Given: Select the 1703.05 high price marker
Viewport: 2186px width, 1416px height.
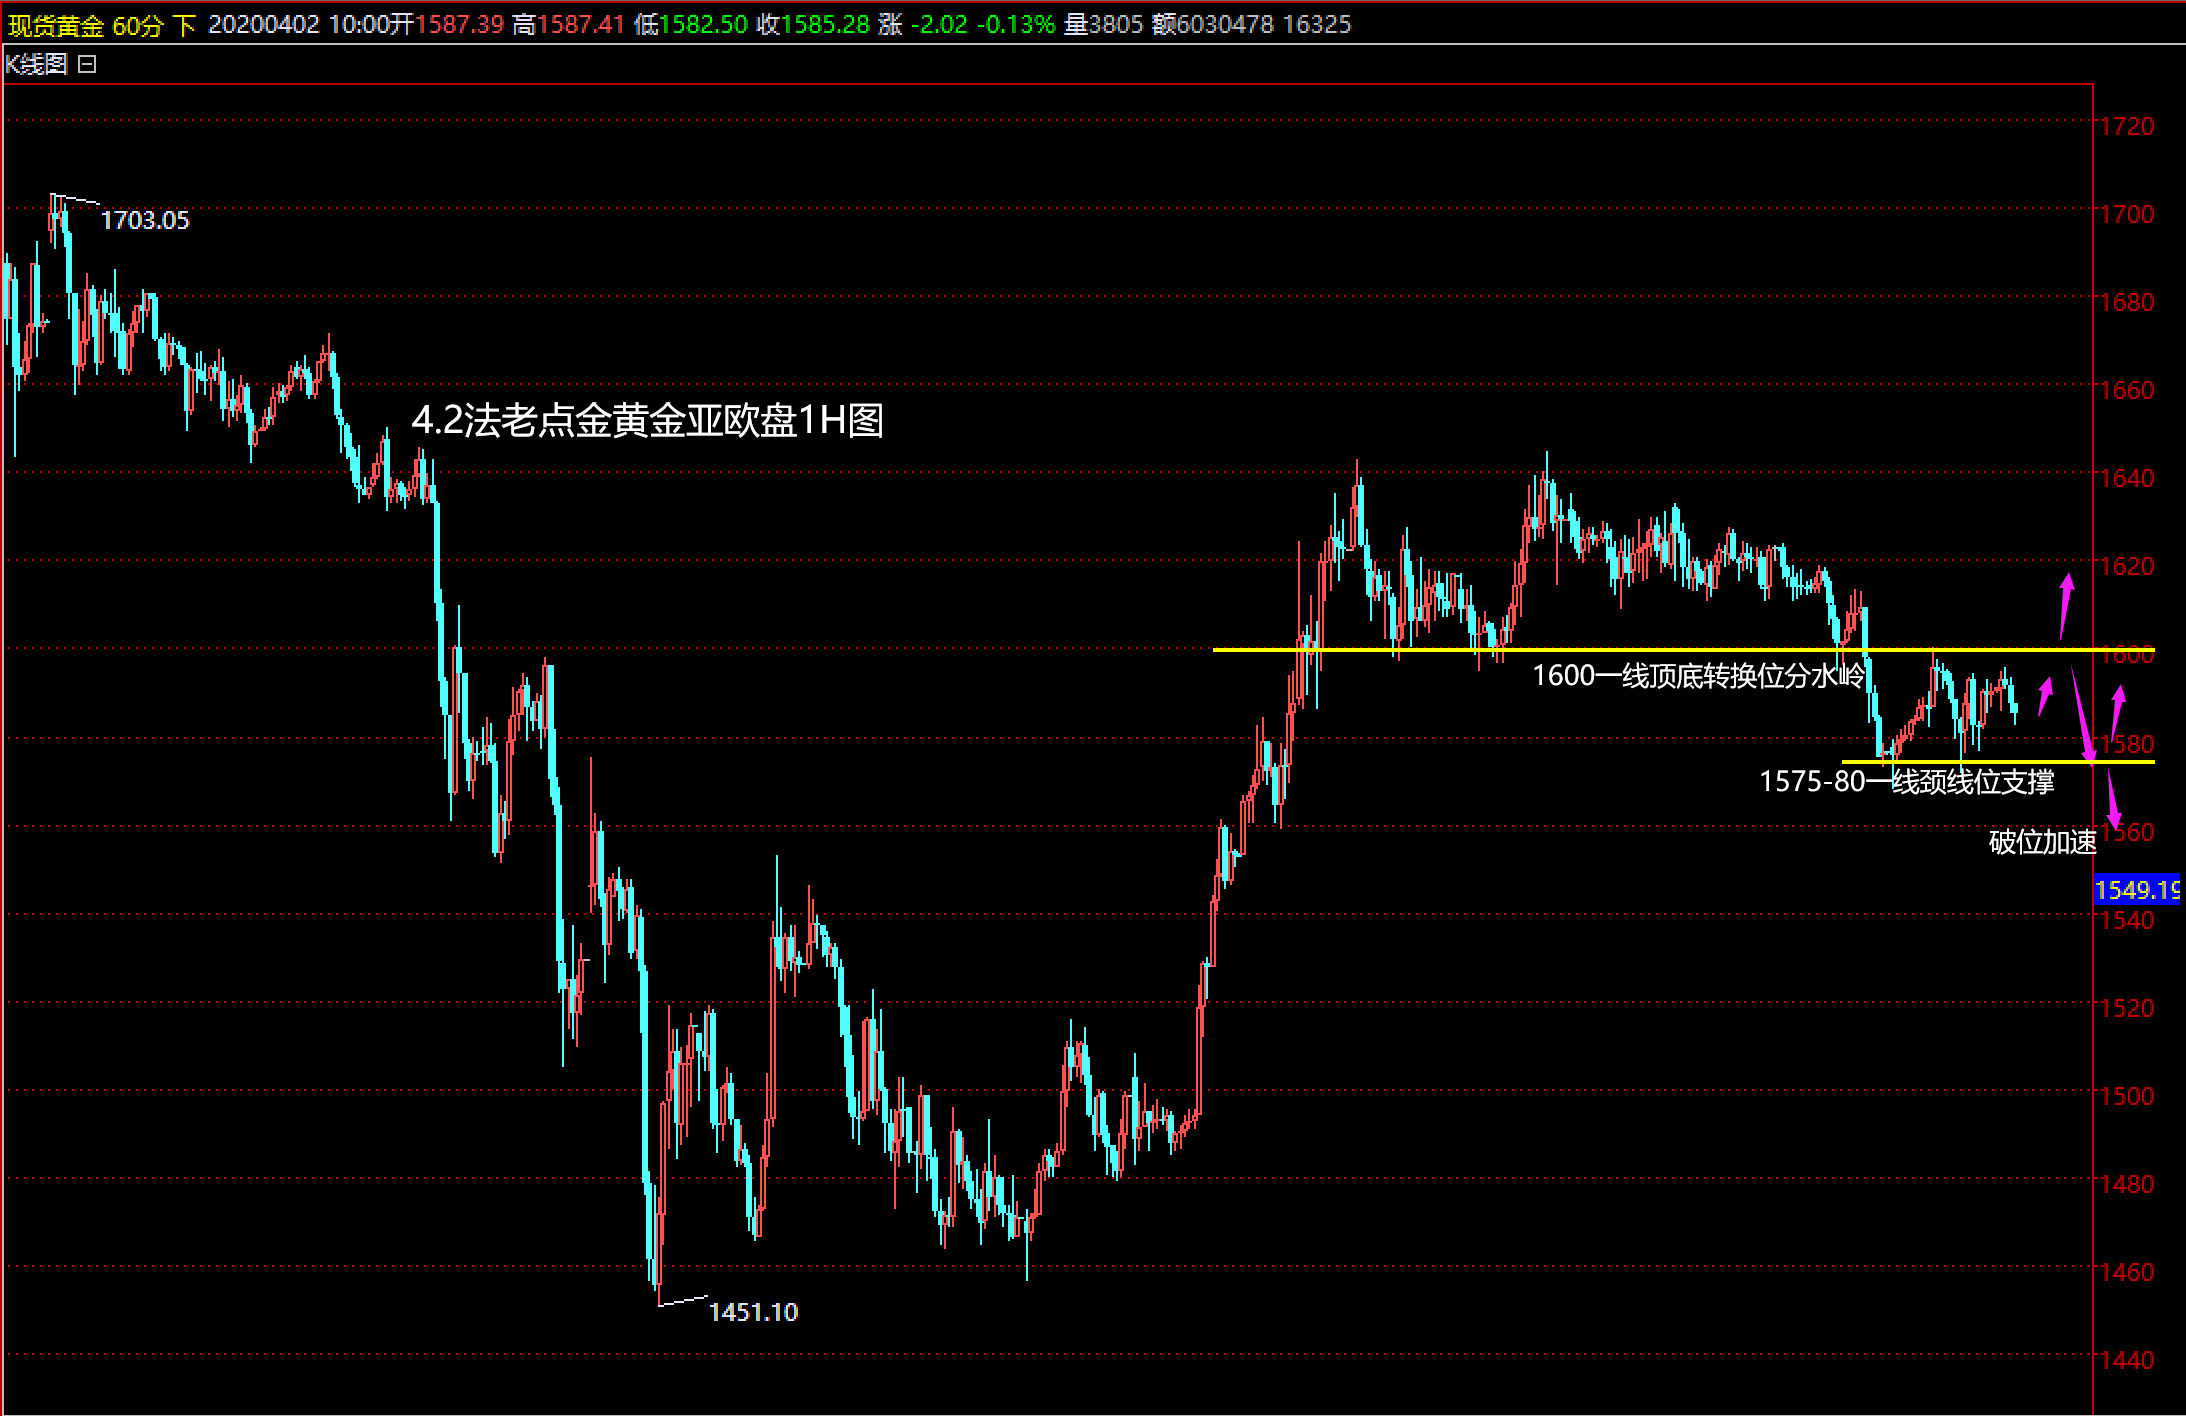Looking at the screenshot, I should 144,220.
